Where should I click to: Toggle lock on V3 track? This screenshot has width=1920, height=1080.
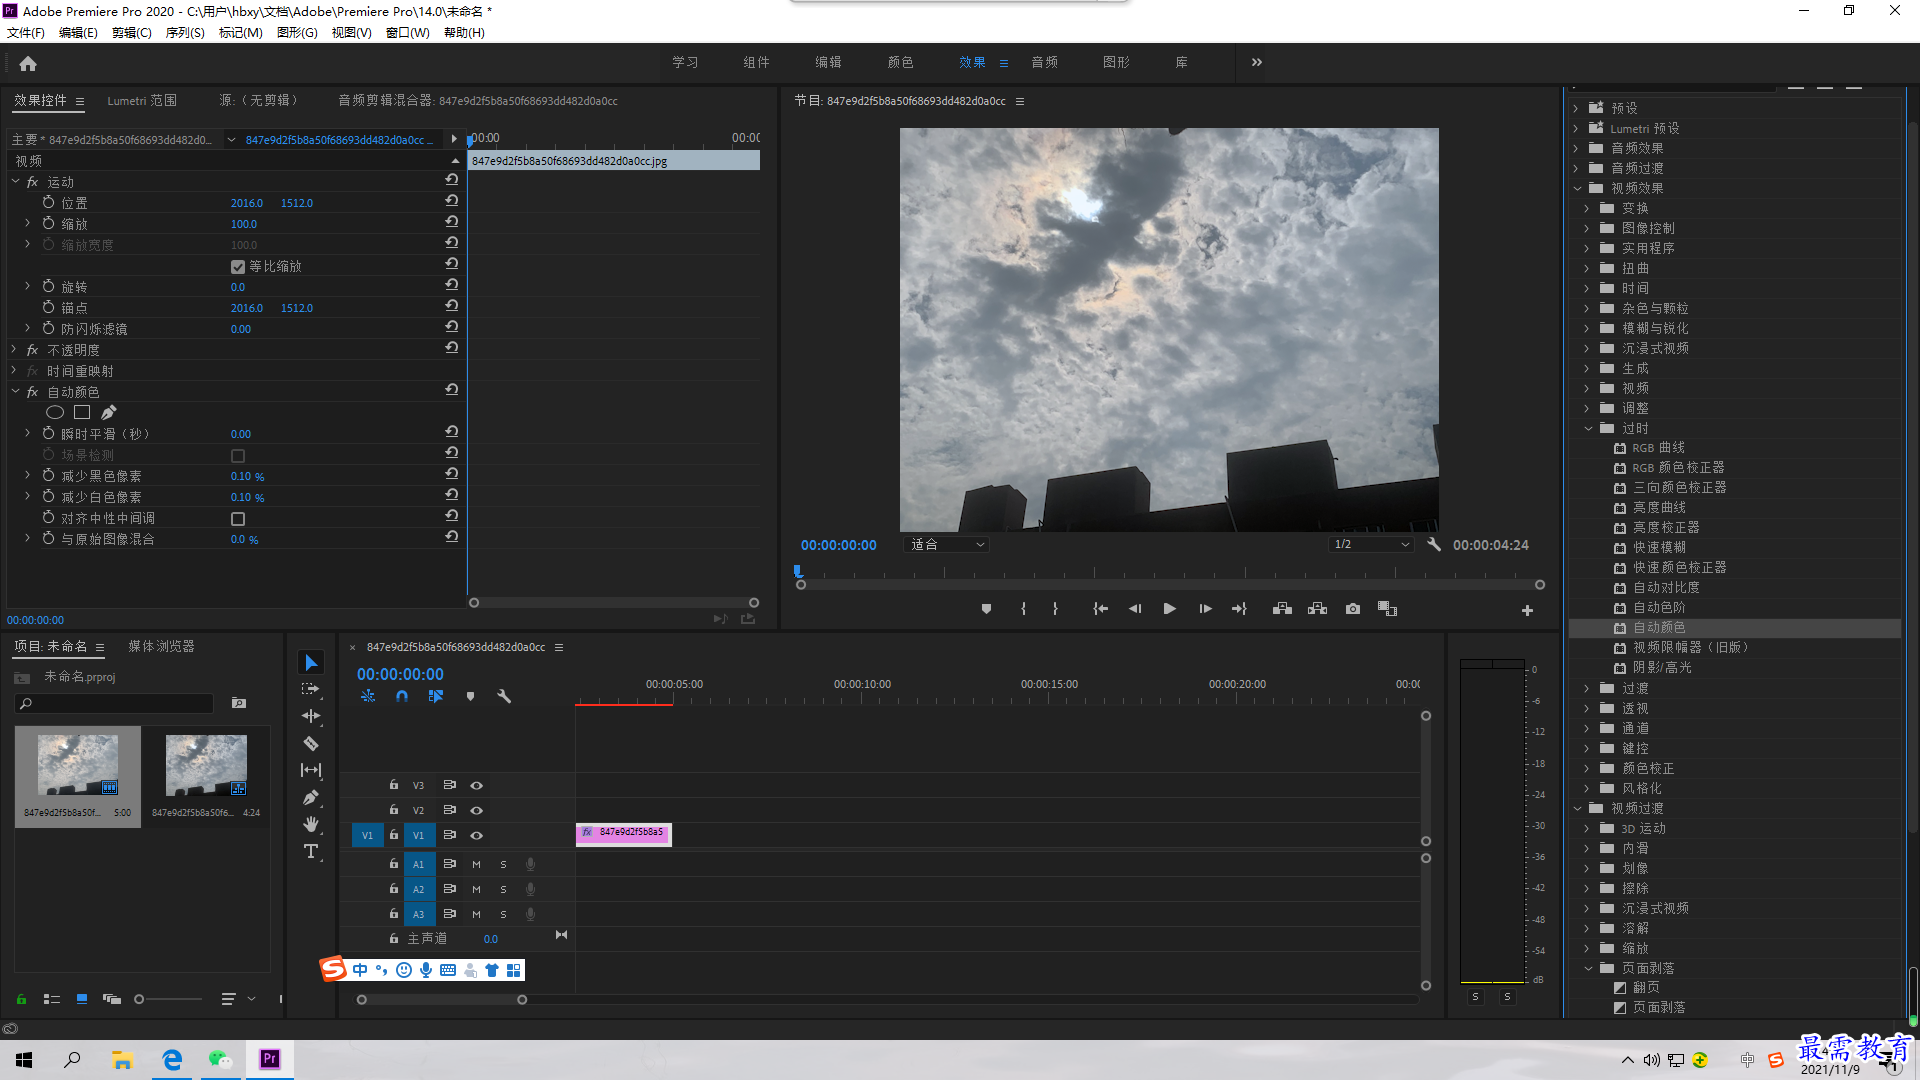point(394,785)
